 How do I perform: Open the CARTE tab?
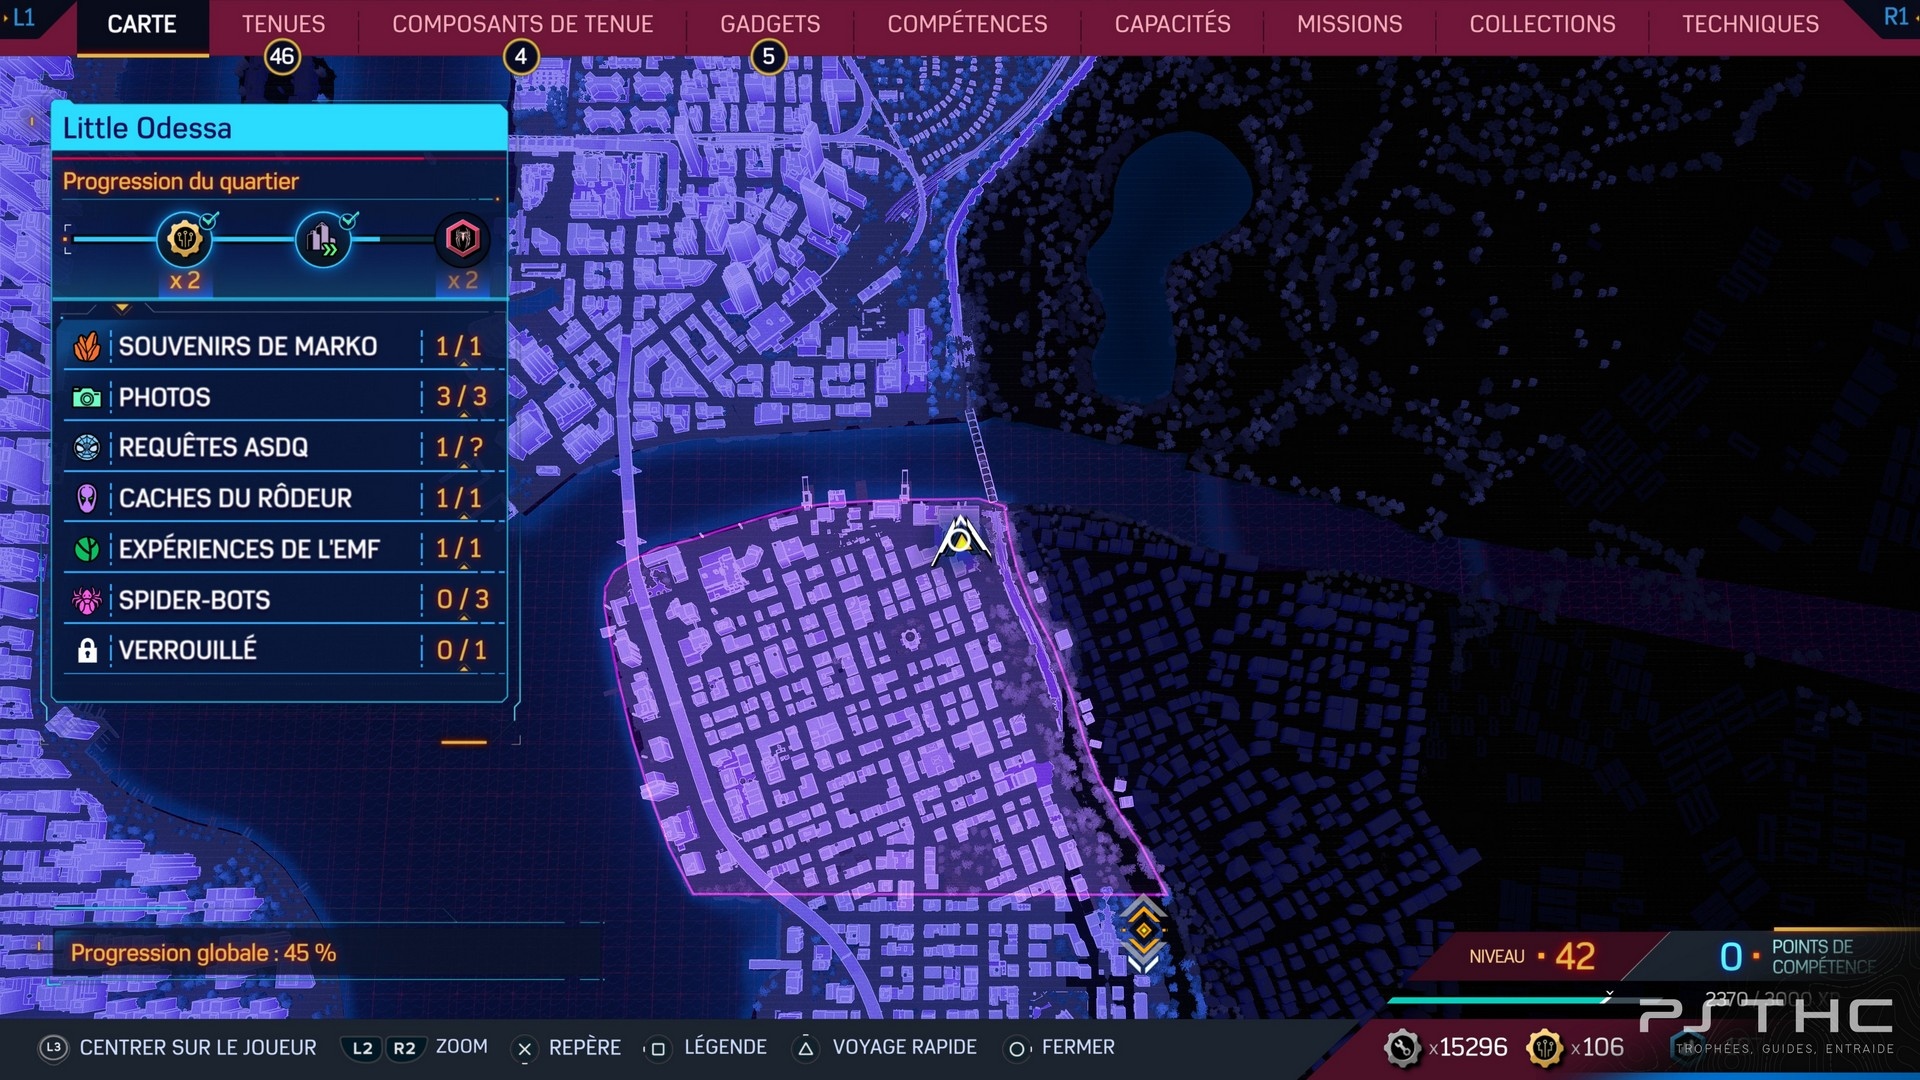[142, 24]
